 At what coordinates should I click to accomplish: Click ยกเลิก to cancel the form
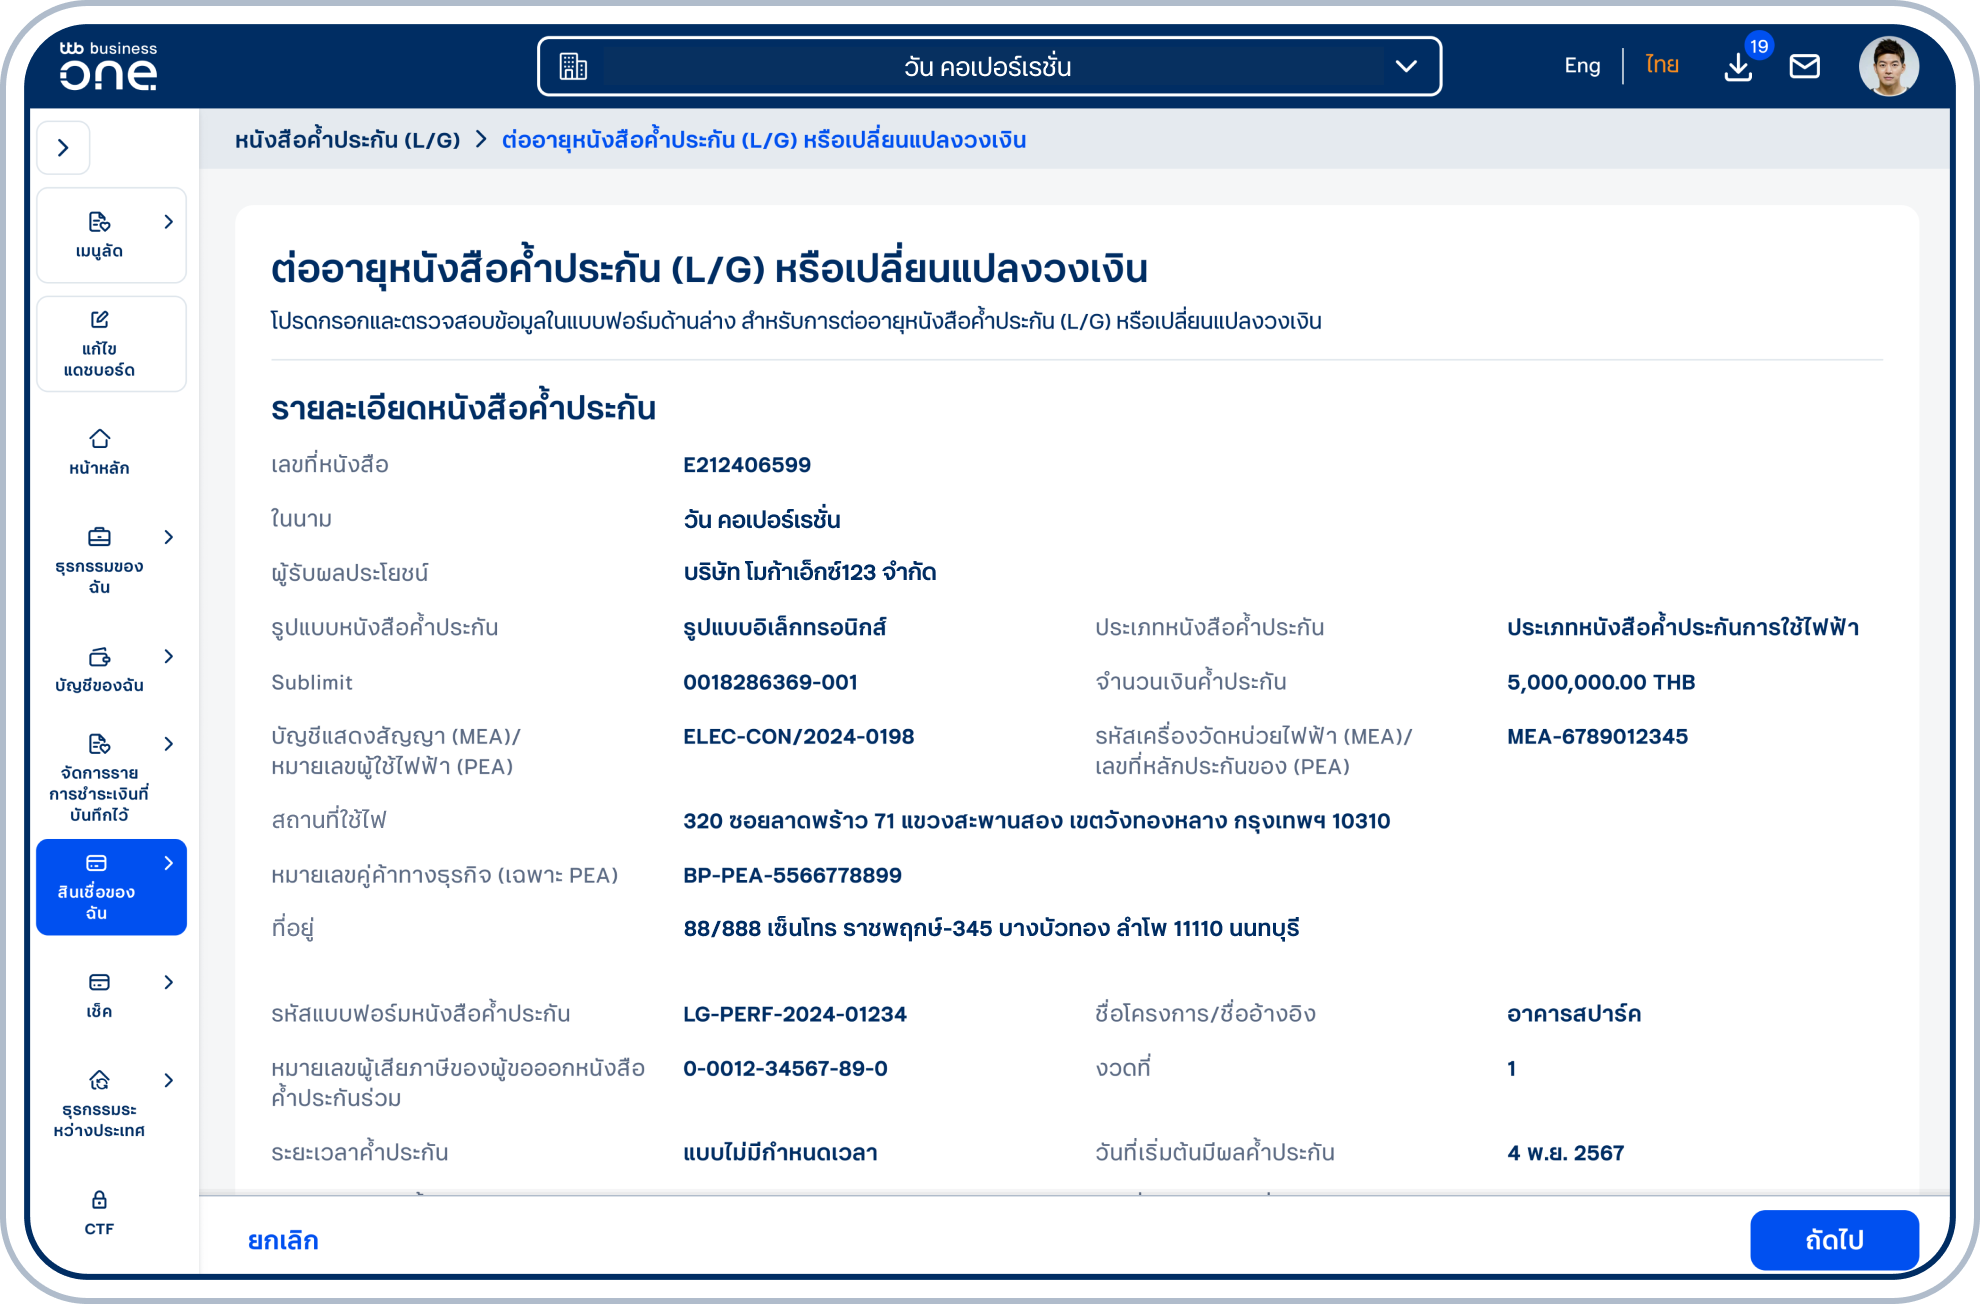[282, 1240]
